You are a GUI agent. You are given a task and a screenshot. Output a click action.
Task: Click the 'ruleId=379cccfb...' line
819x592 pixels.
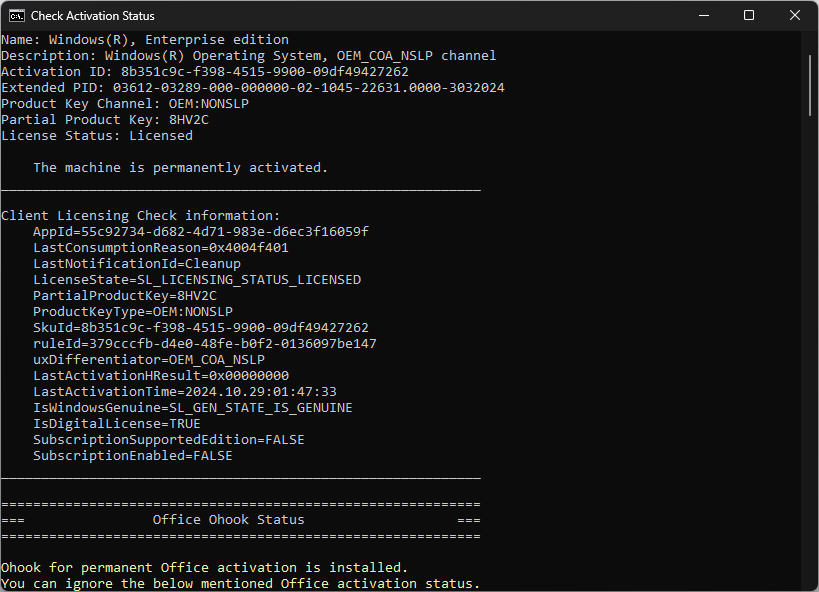point(205,344)
